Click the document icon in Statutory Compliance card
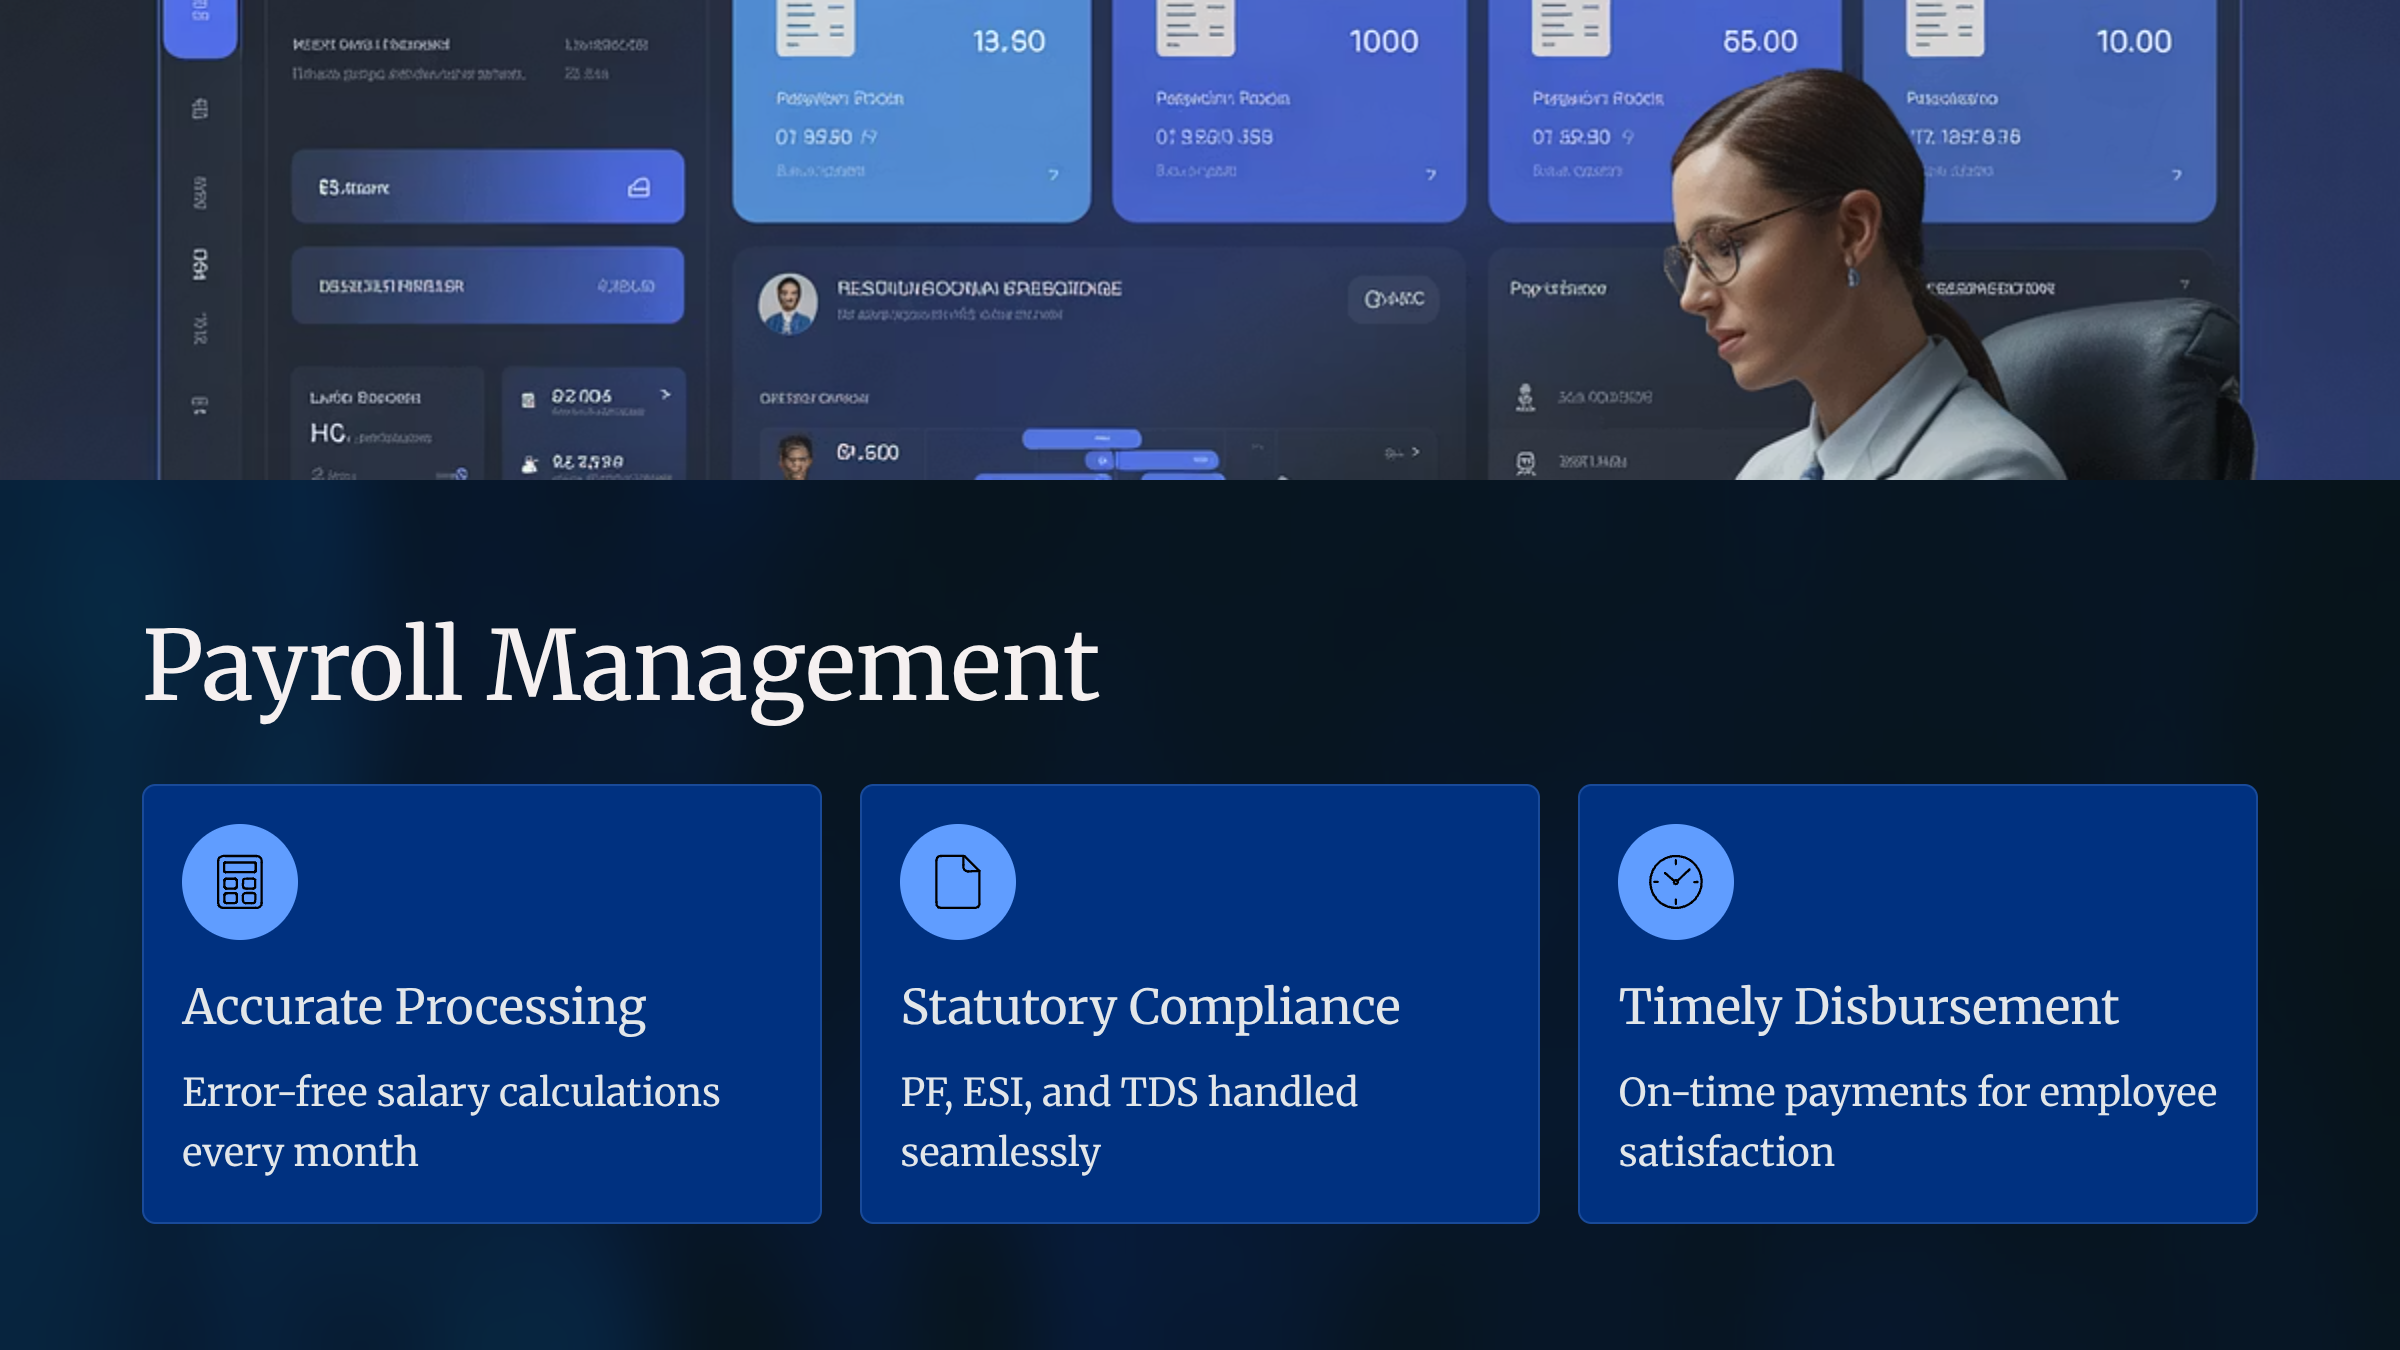2400x1350 pixels. tap(957, 882)
